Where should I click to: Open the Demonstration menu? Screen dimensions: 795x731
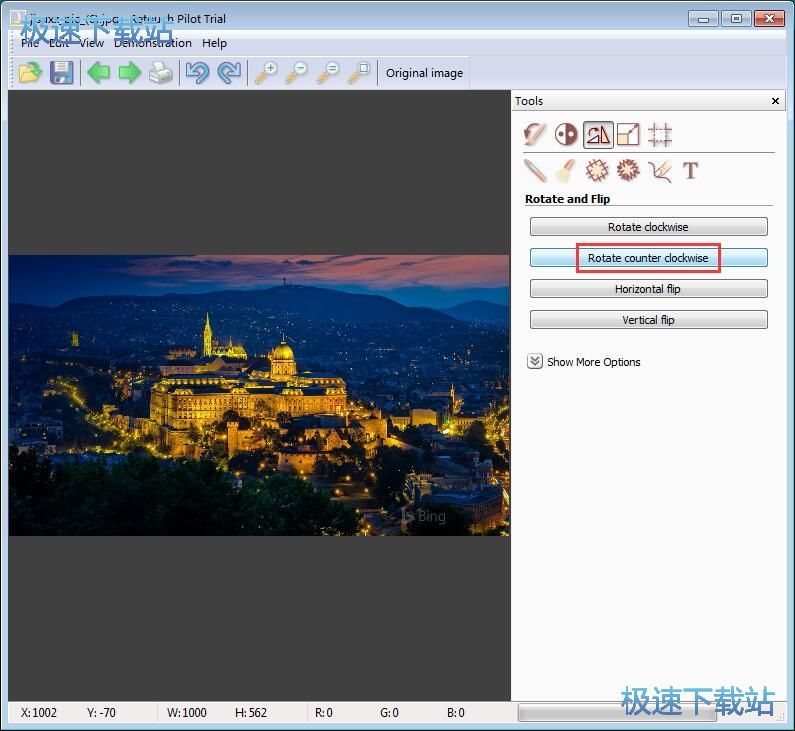(152, 43)
